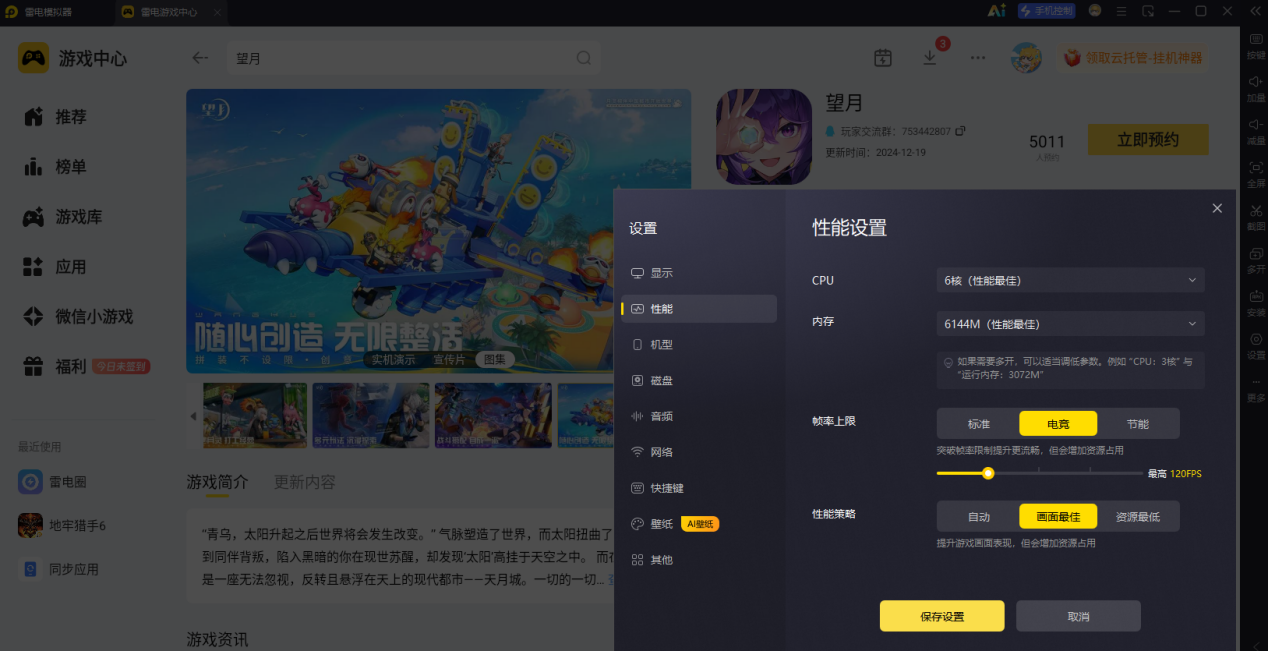
Task: Expand the CPU 6核 dropdown
Action: 1070,281
